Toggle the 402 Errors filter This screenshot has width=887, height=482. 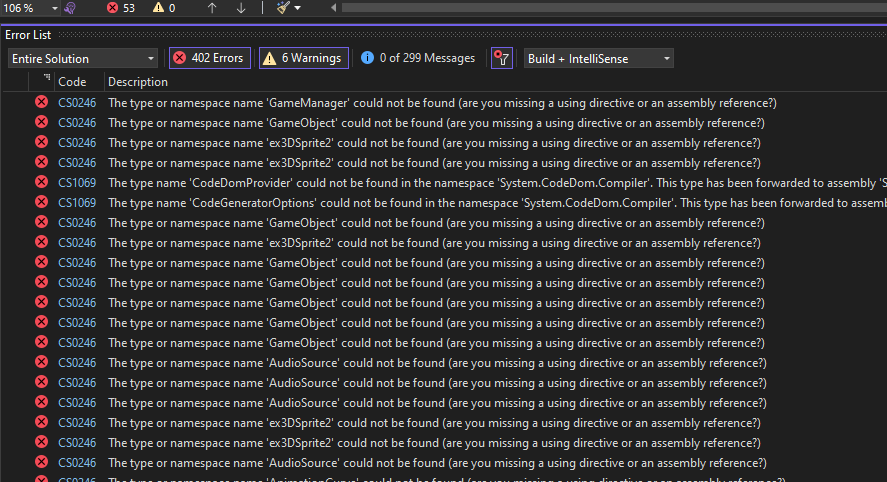pos(209,58)
